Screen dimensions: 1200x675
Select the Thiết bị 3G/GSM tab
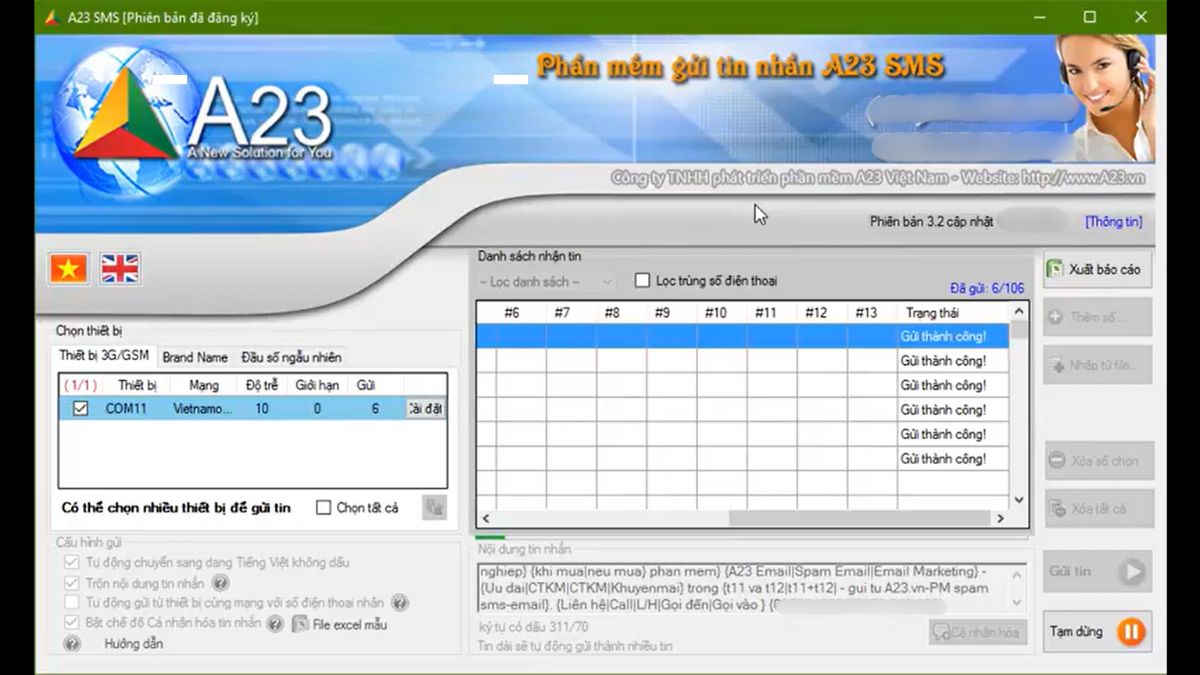pyautogui.click(x=104, y=356)
